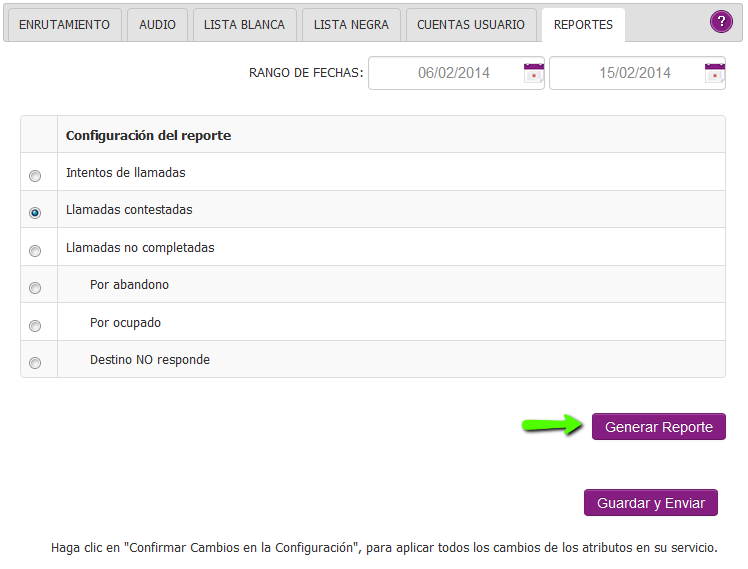Screen dimensions: 748x569
Task: Click the Llamadas no completadas label text
Action: click(x=140, y=248)
